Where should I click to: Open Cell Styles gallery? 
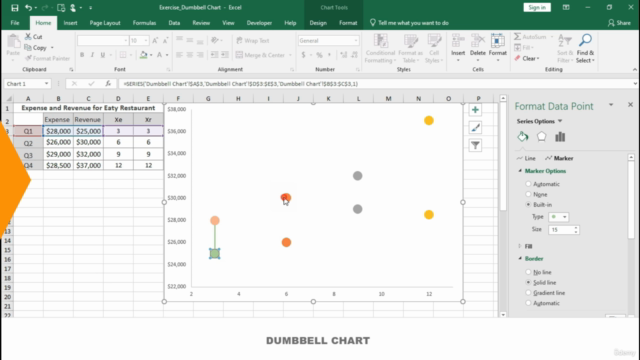[x=434, y=49]
